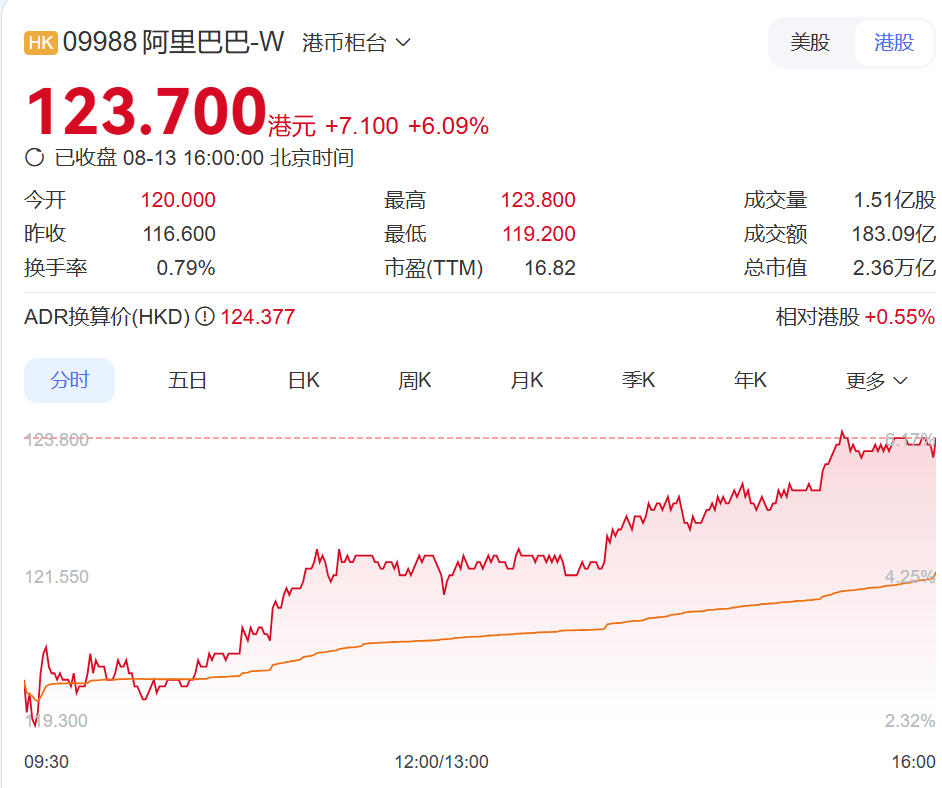
Task: Open the 五日 five-day chart
Action: click(x=189, y=380)
